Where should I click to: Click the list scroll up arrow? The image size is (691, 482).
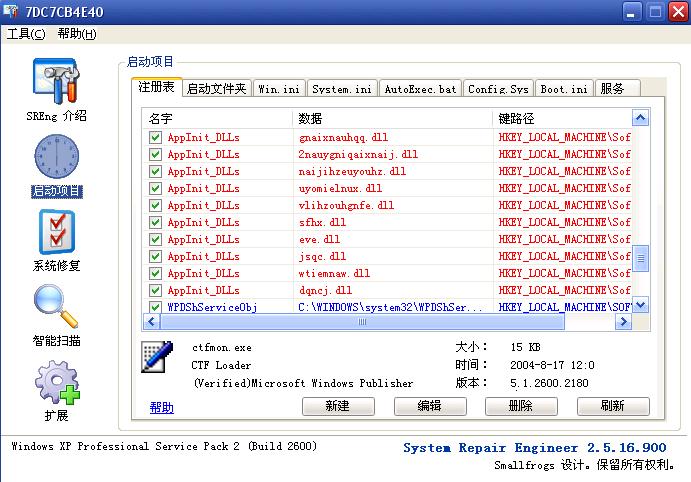coord(640,118)
